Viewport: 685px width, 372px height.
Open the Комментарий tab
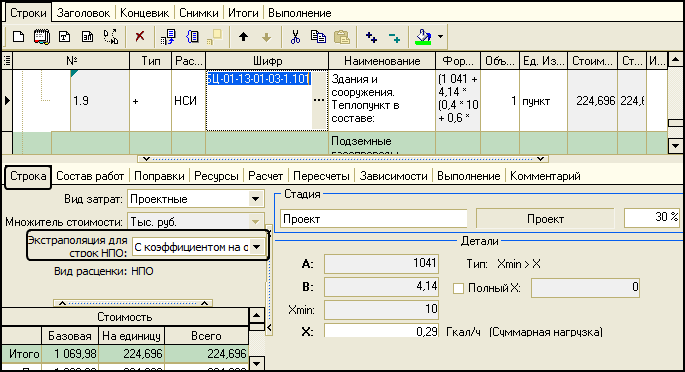point(545,176)
